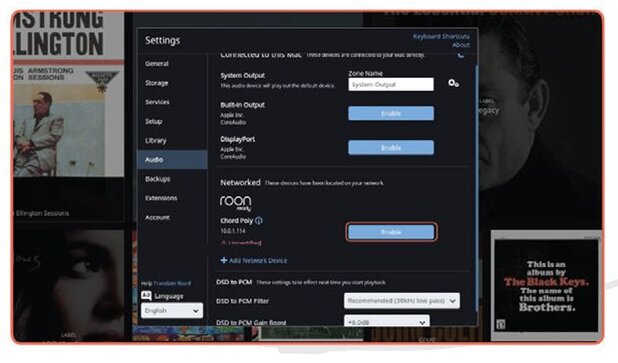Screen dimensions: 618x363
Task: Click the Black Keys Brothers album thumbnail
Action: tap(546, 286)
